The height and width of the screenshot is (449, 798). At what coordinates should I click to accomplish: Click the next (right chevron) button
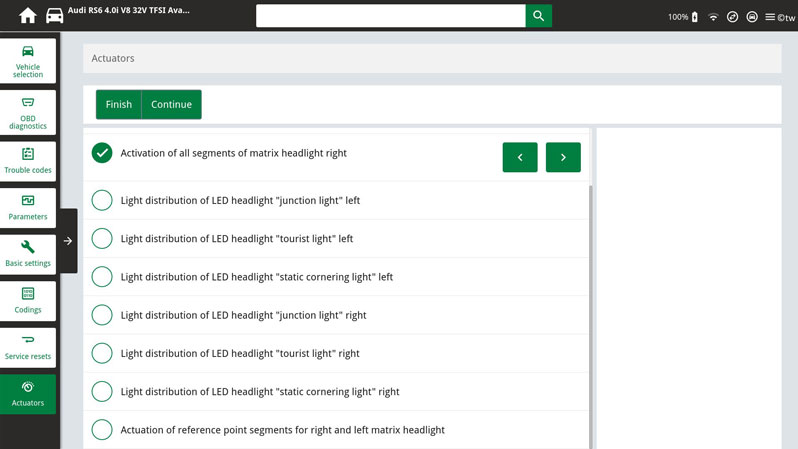(563, 157)
